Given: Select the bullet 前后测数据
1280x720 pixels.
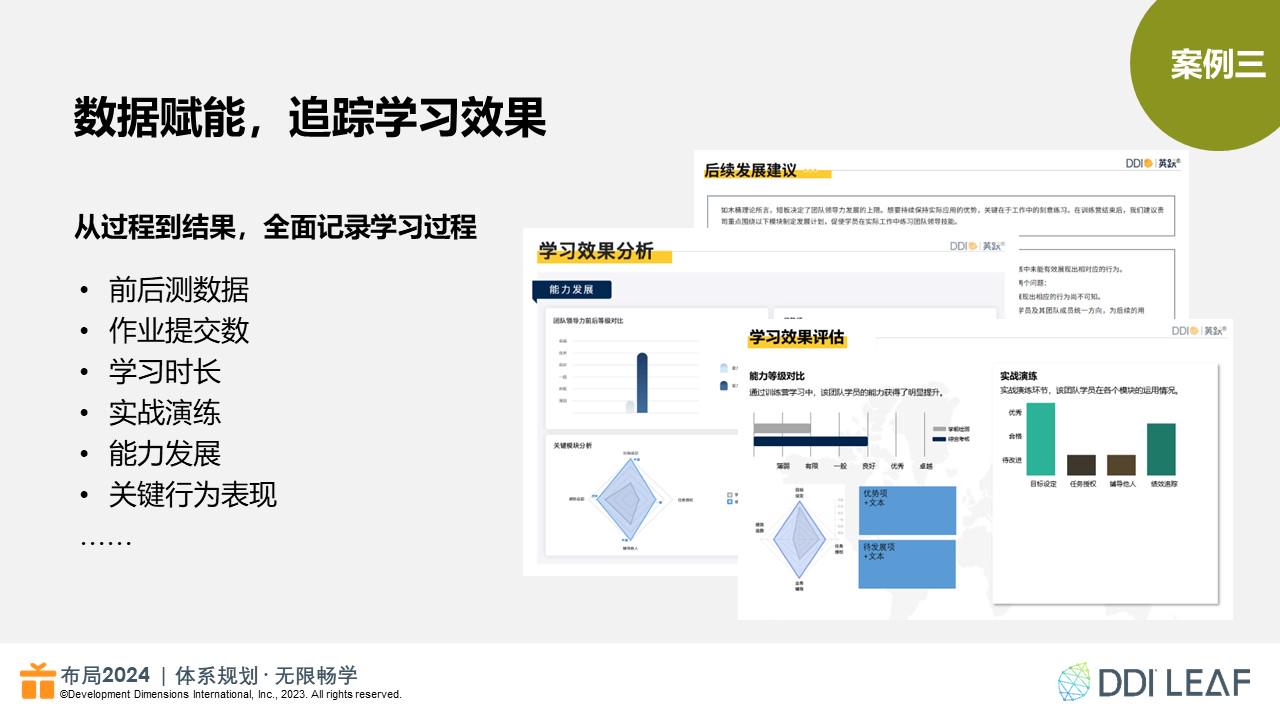Looking at the screenshot, I should pos(179,290).
